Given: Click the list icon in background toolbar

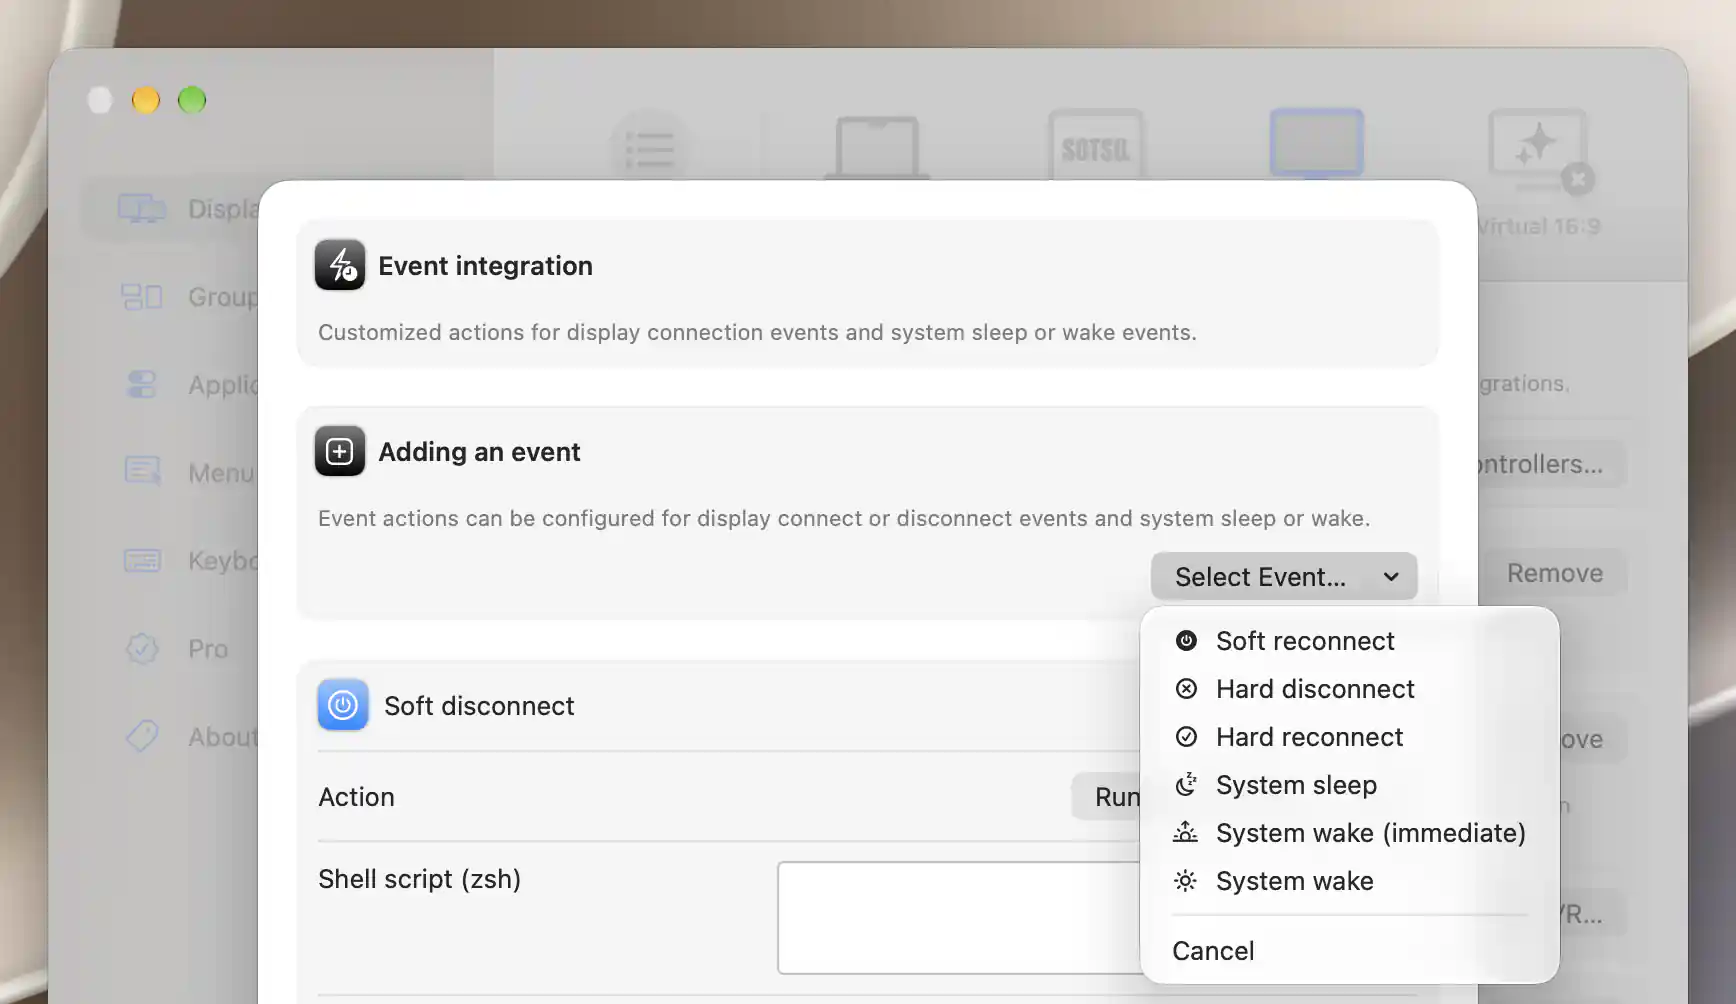Looking at the screenshot, I should pyautogui.click(x=650, y=147).
